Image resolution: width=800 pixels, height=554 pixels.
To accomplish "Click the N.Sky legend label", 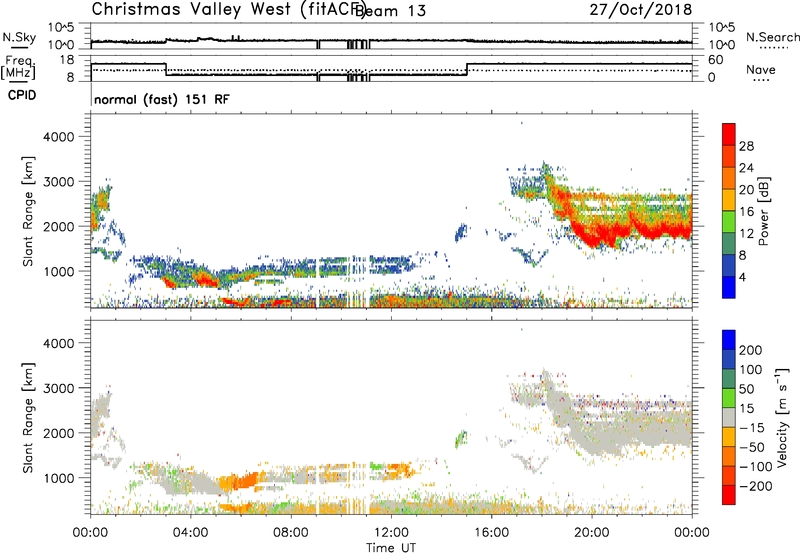I will pos(19,37).
